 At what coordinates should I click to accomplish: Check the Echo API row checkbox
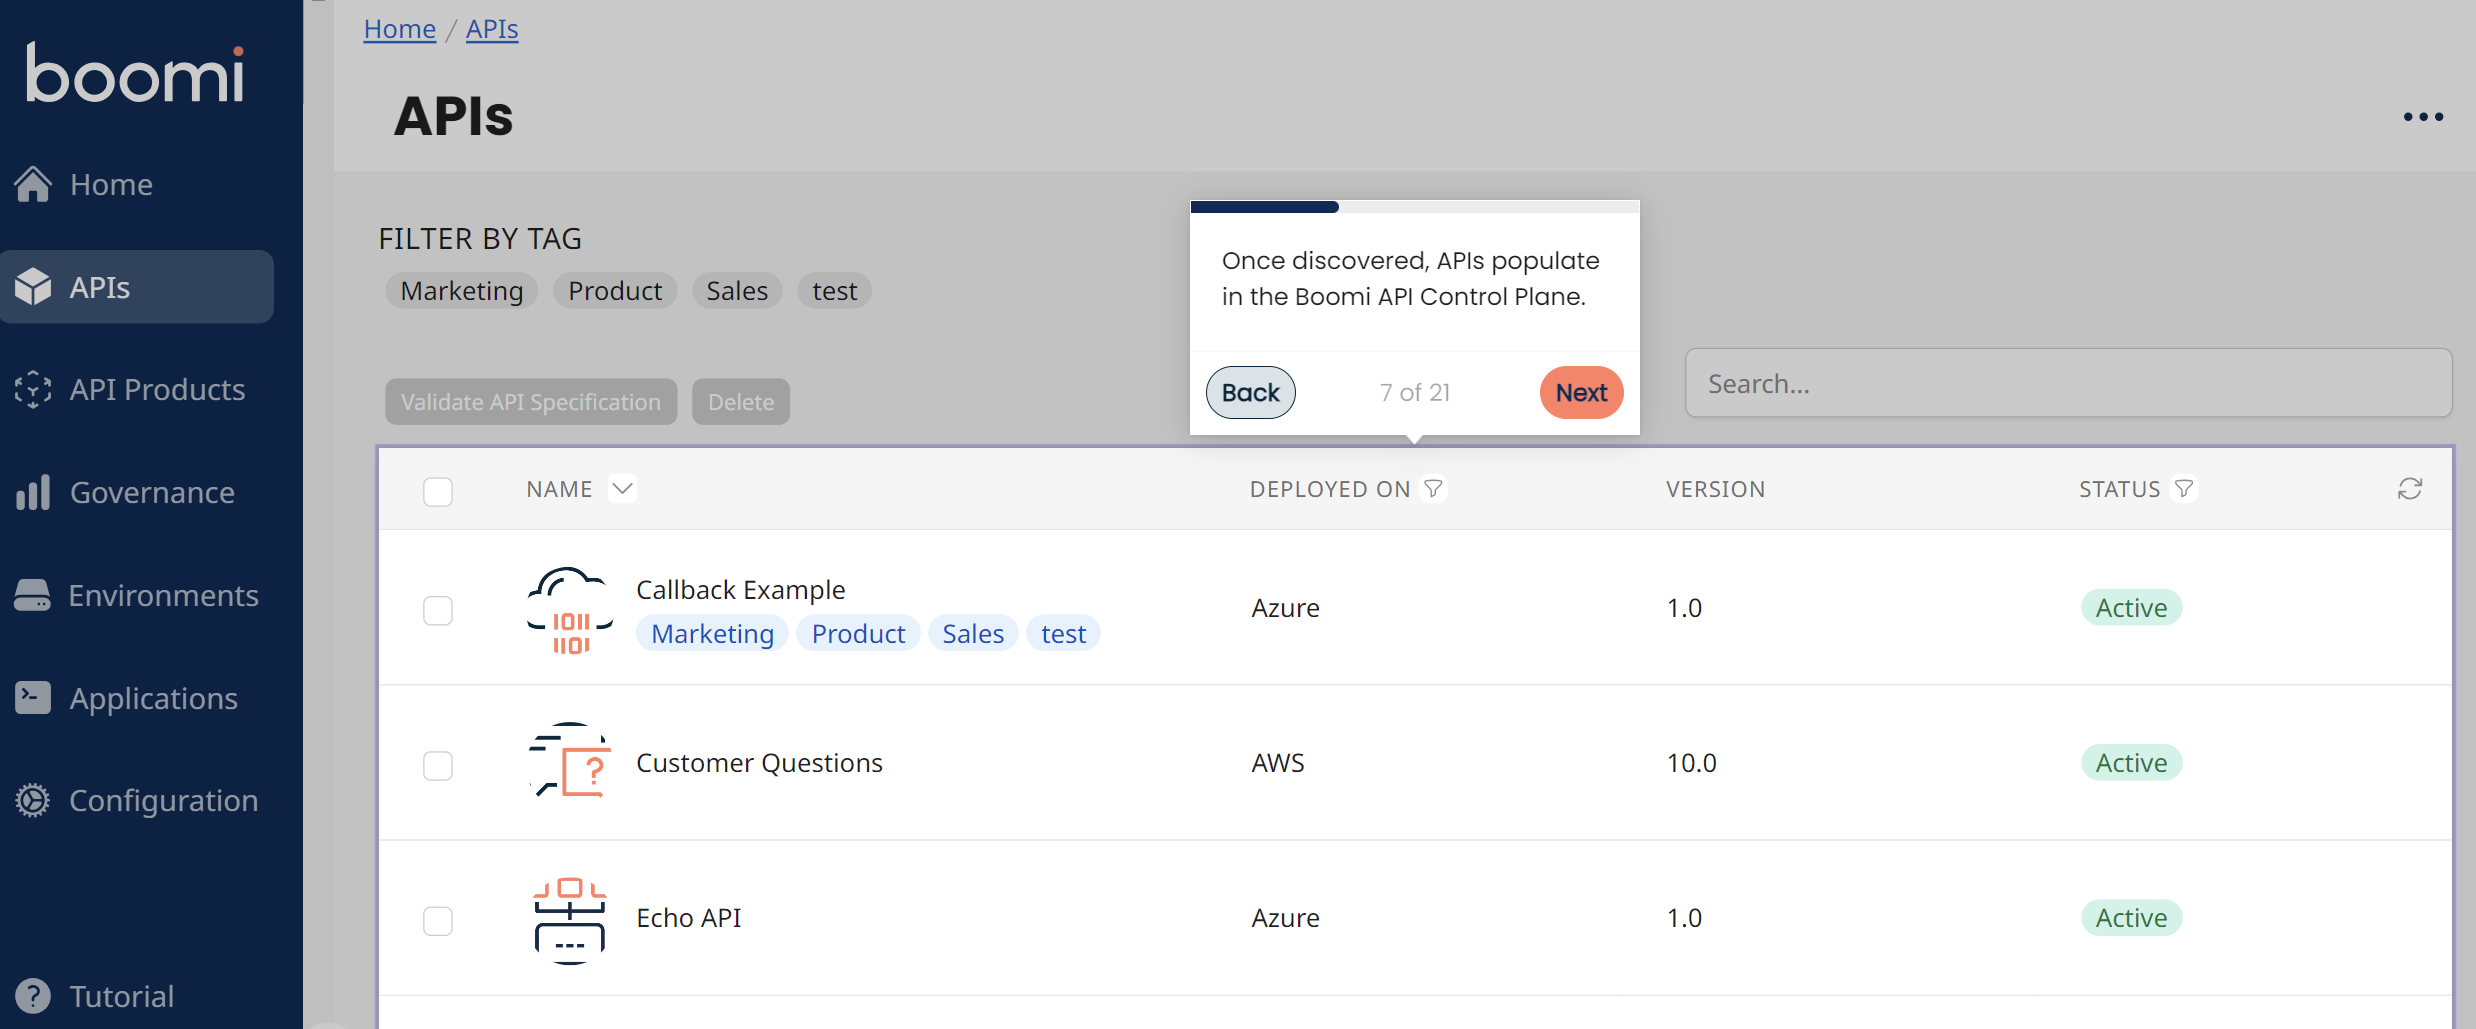tap(438, 920)
